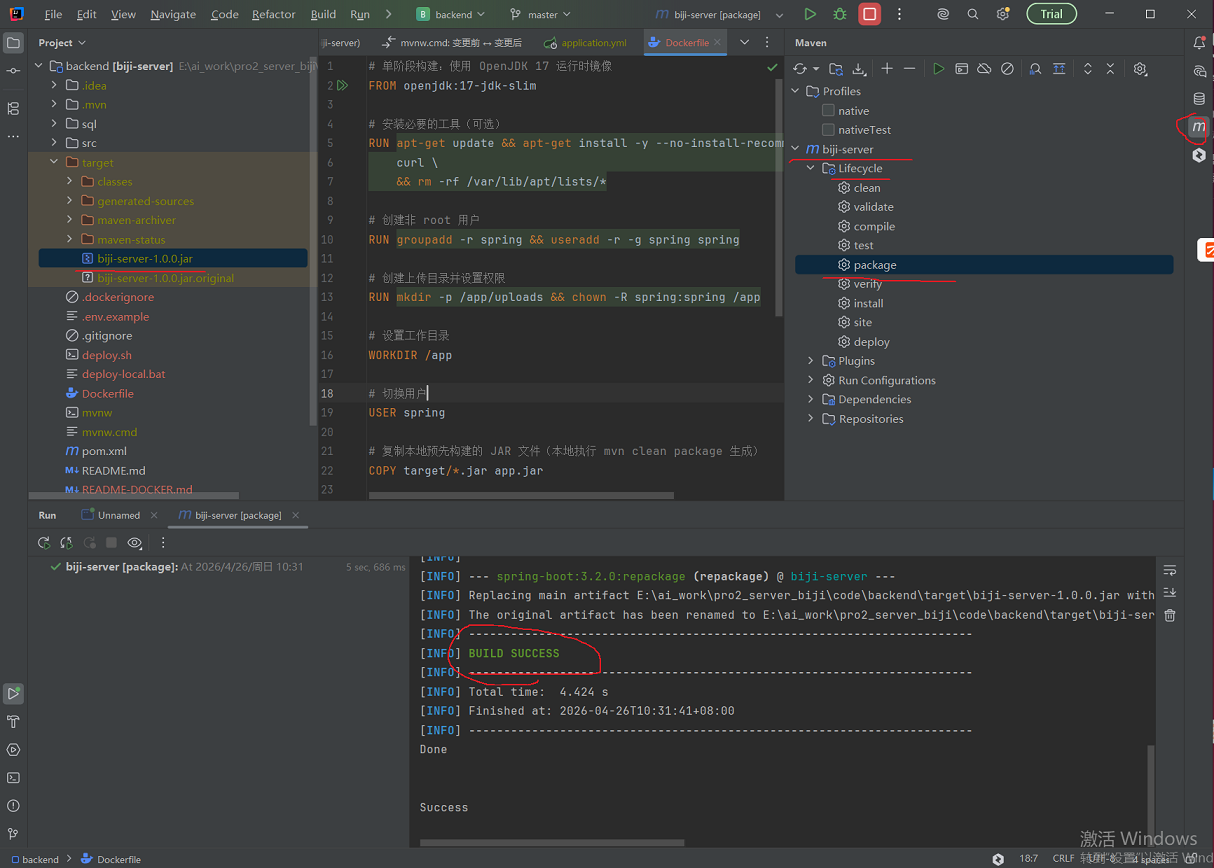Screen dimensions: 1214x868
Task: Click the Trial button
Action: pos(1051,14)
